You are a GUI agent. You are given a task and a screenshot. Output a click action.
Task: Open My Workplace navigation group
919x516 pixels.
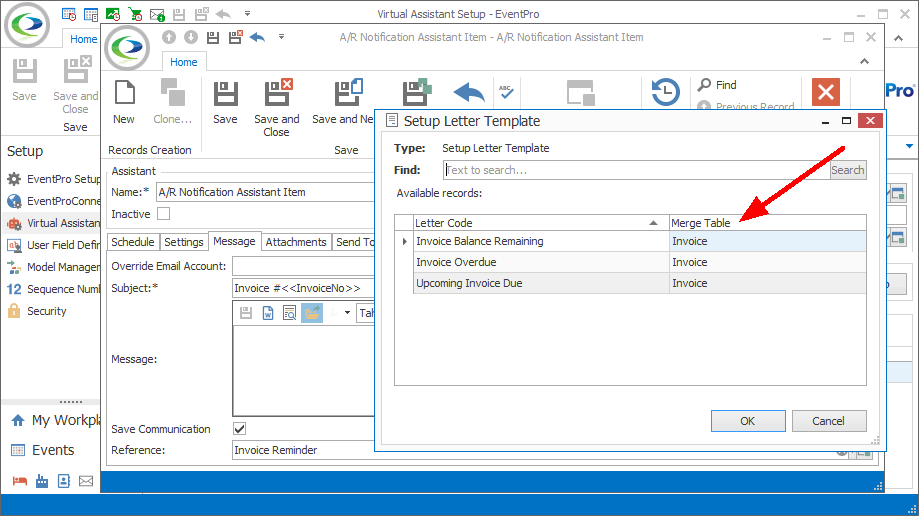click(x=56, y=420)
